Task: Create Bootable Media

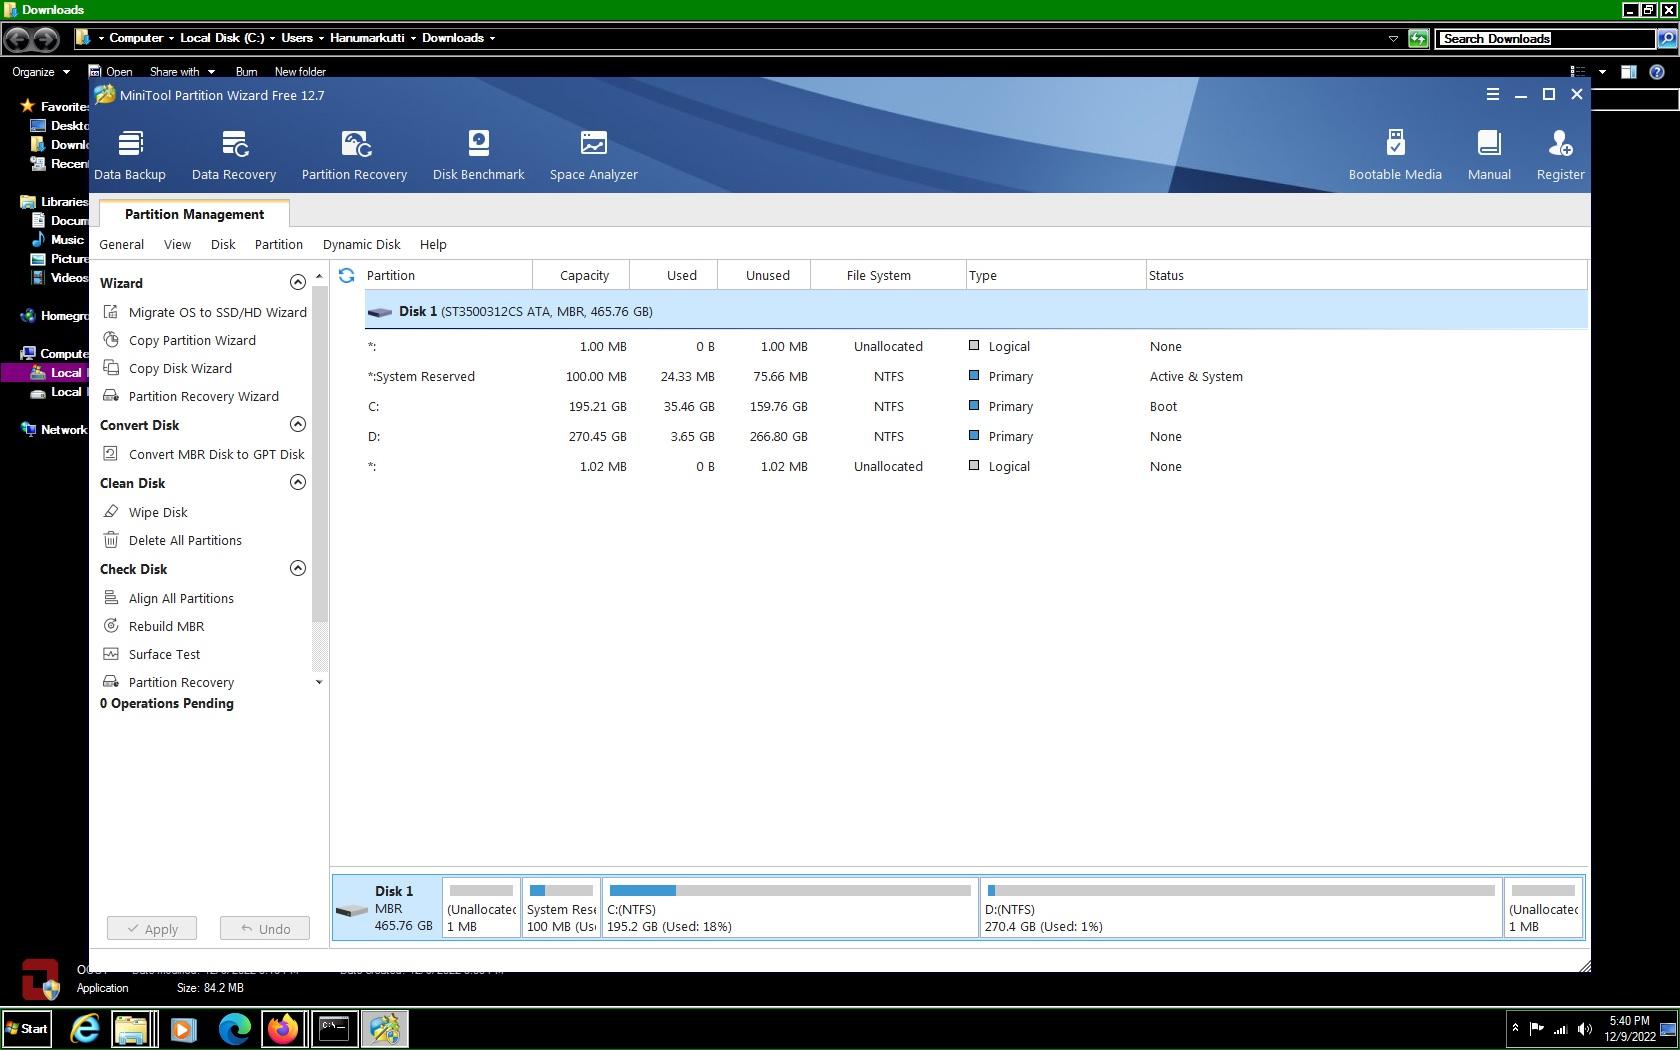Action: click(1394, 155)
